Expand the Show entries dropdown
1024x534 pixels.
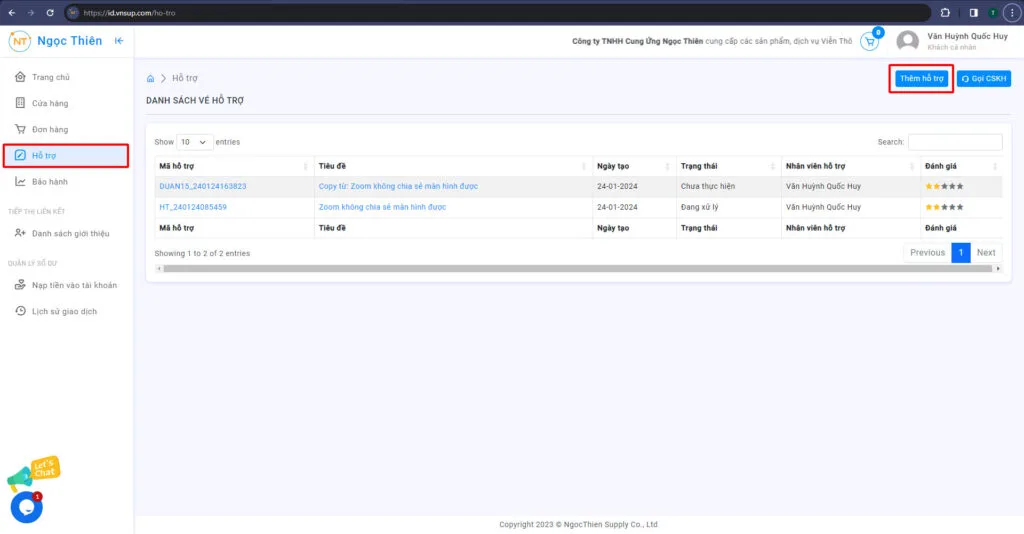click(x=195, y=142)
